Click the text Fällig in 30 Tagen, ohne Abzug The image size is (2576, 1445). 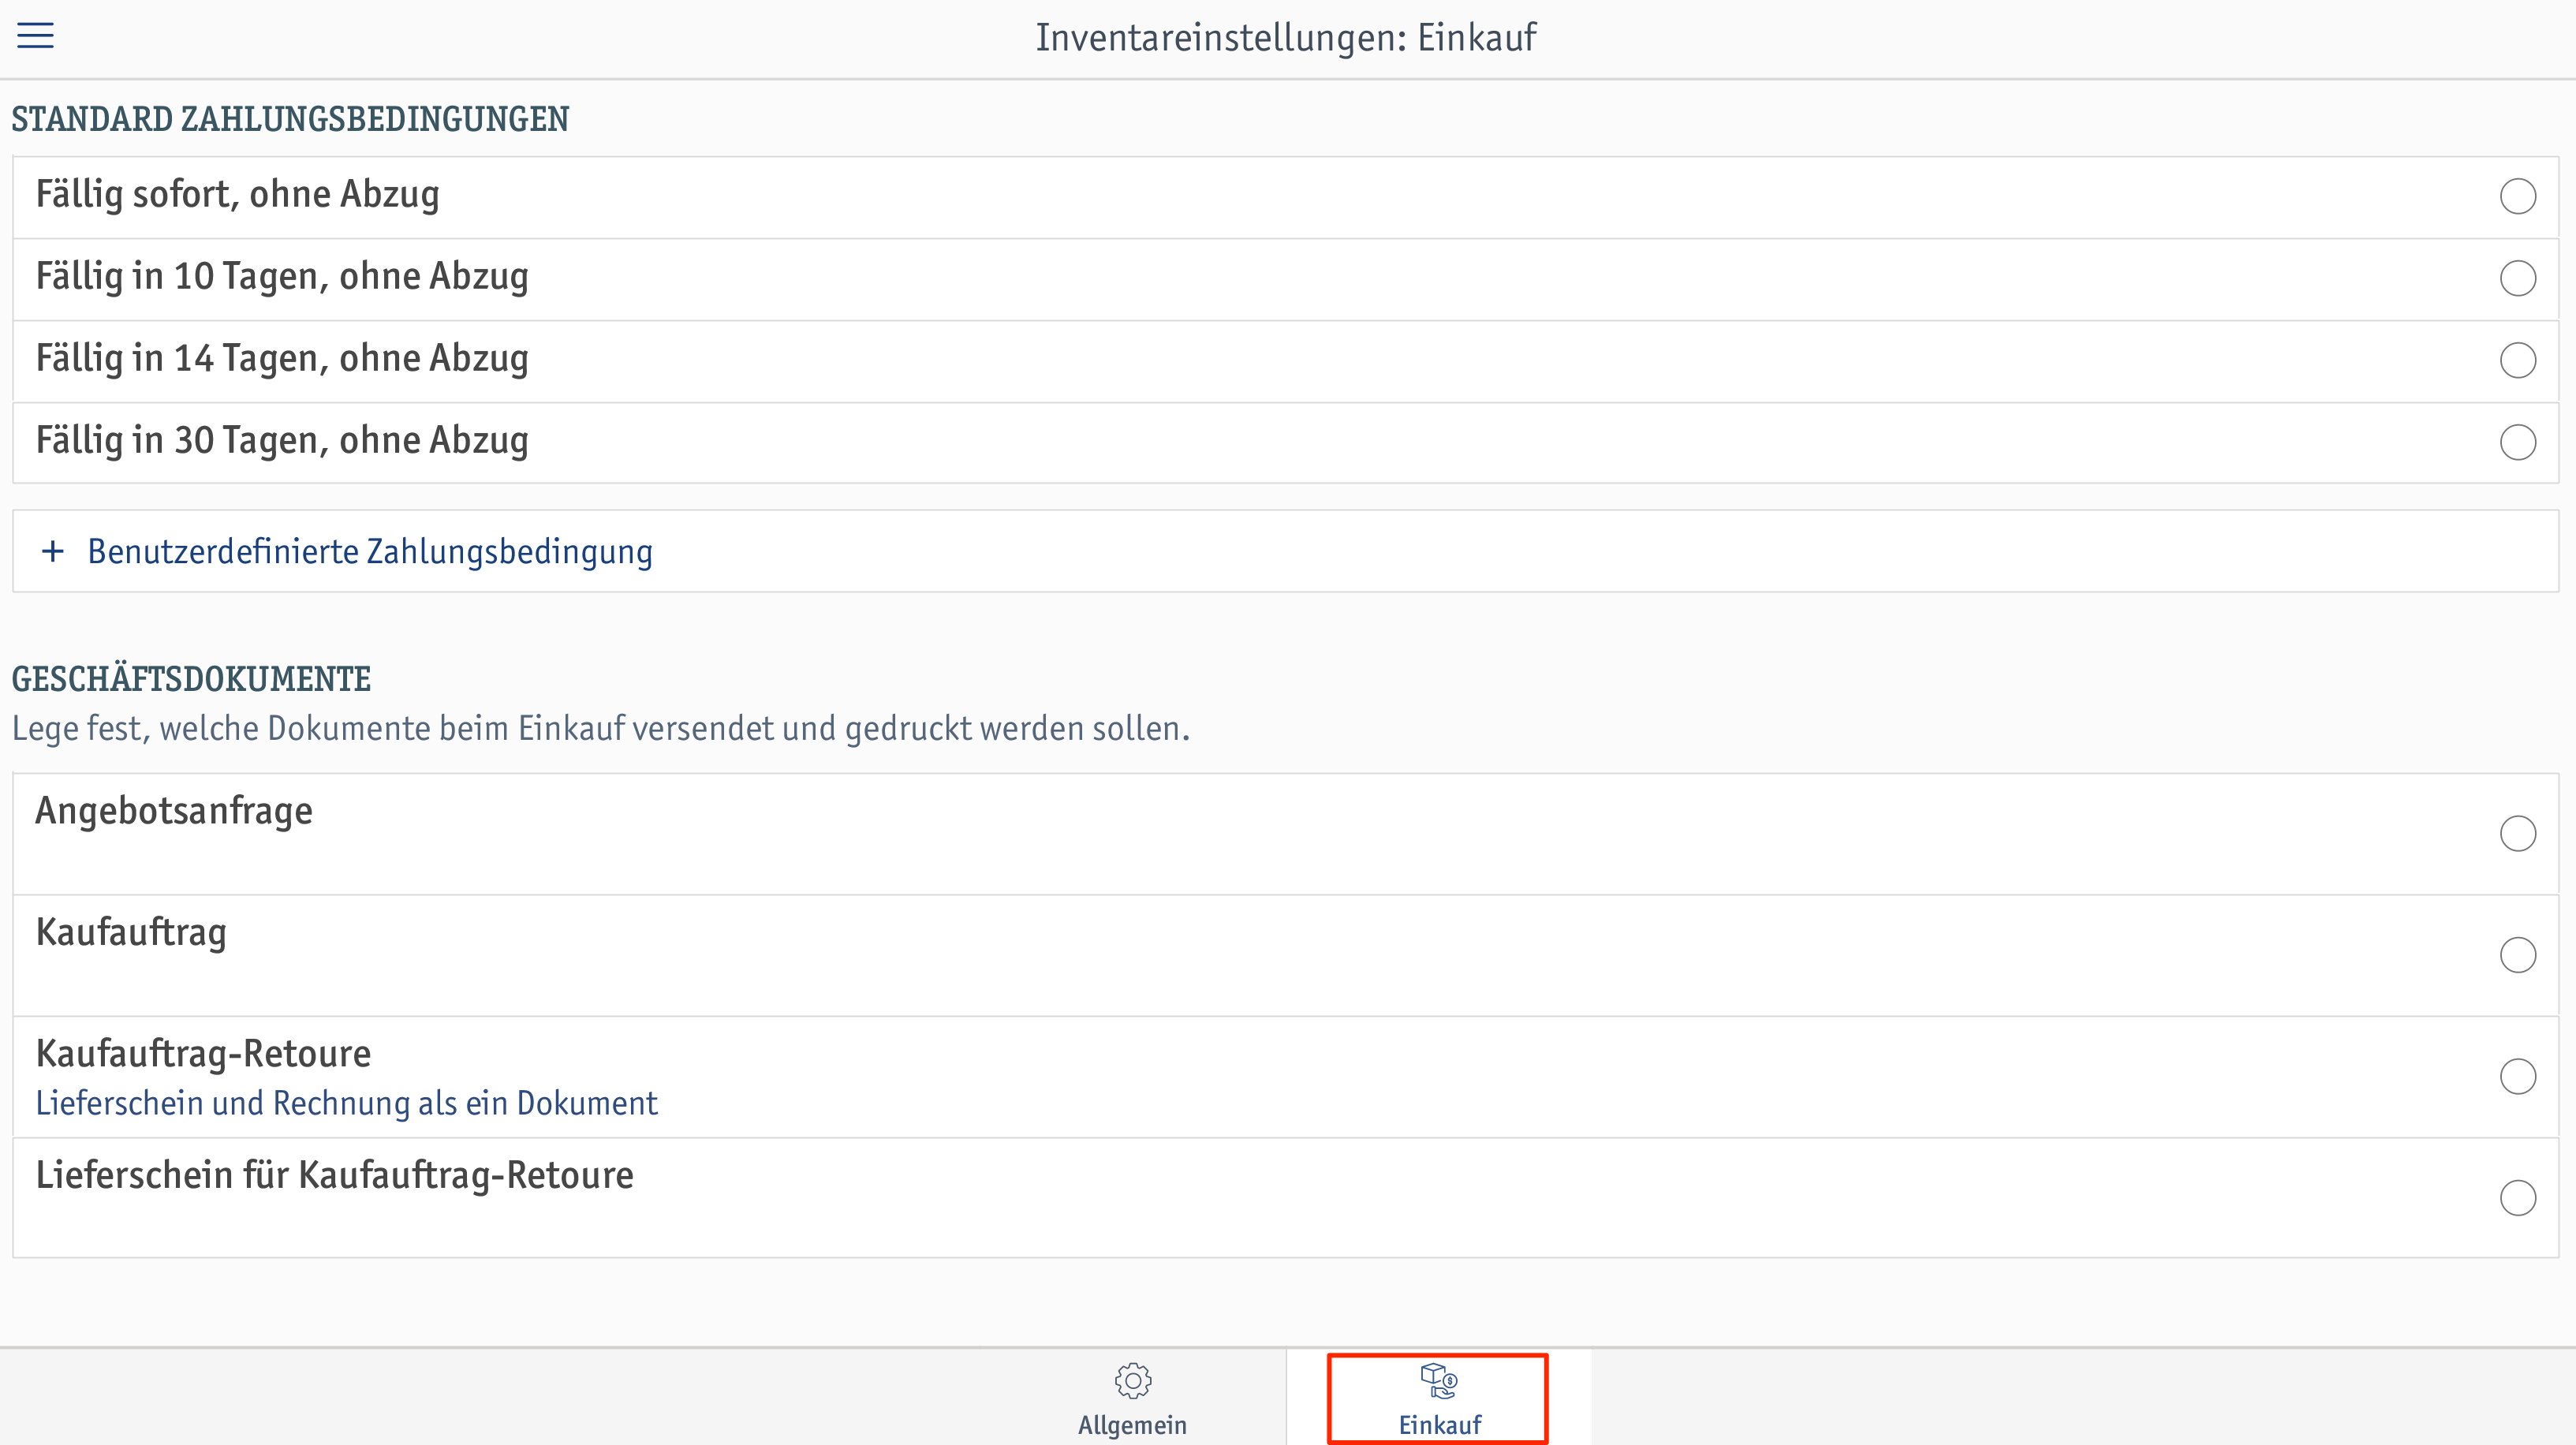tap(282, 441)
